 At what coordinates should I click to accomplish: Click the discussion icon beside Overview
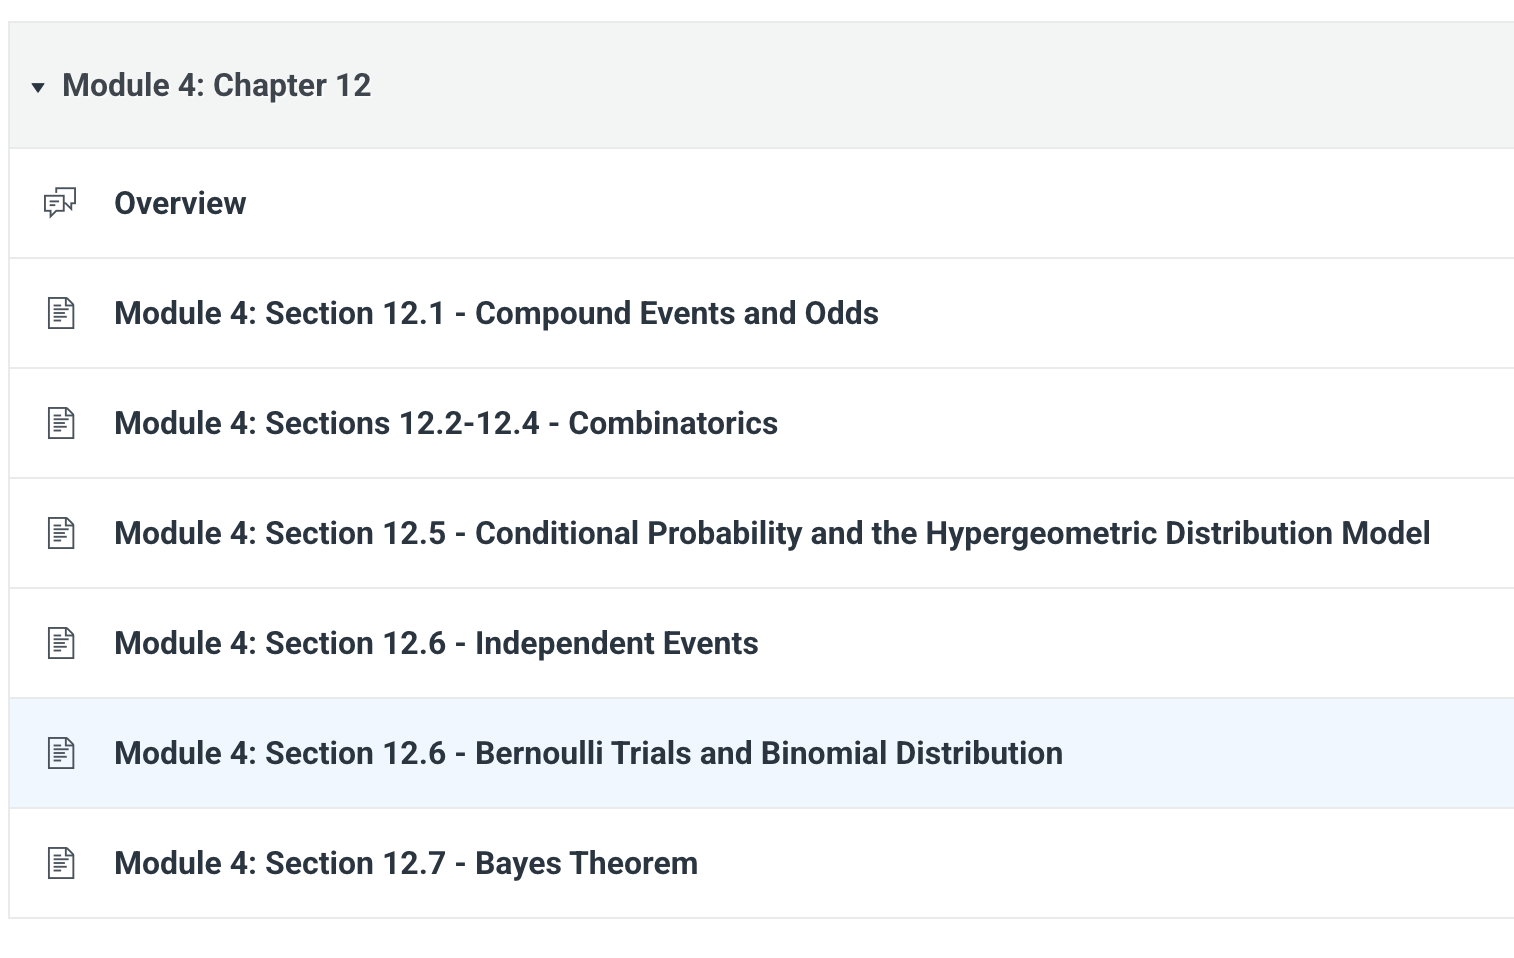pyautogui.click(x=60, y=203)
